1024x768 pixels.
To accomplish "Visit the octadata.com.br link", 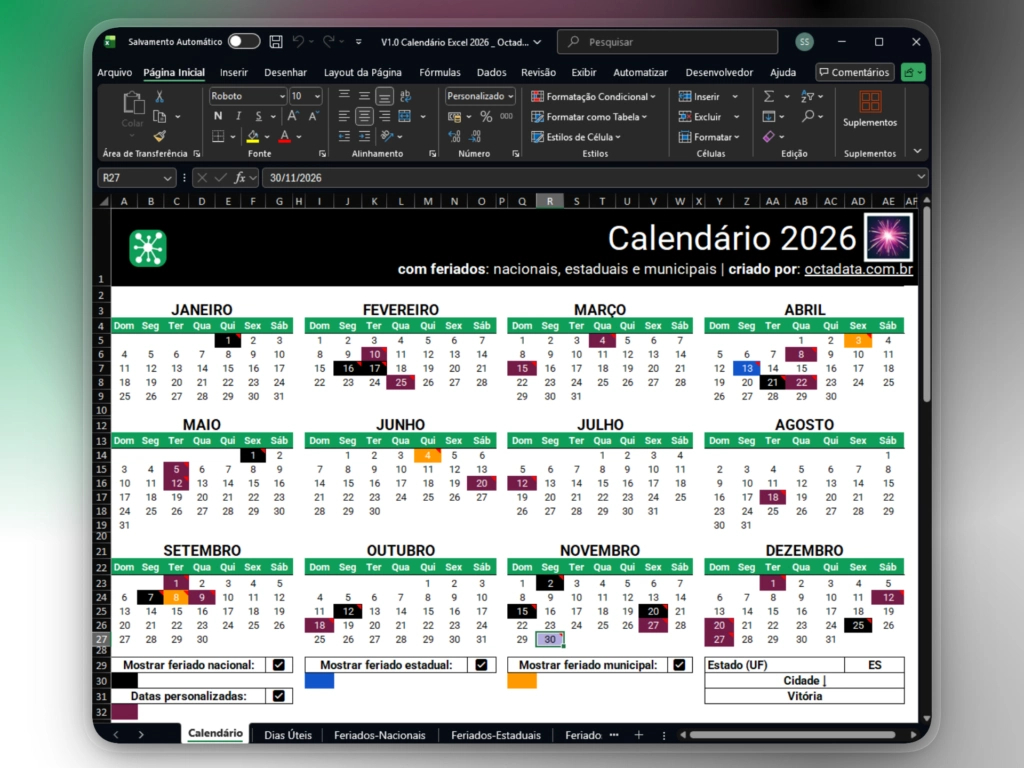I will (x=859, y=270).
